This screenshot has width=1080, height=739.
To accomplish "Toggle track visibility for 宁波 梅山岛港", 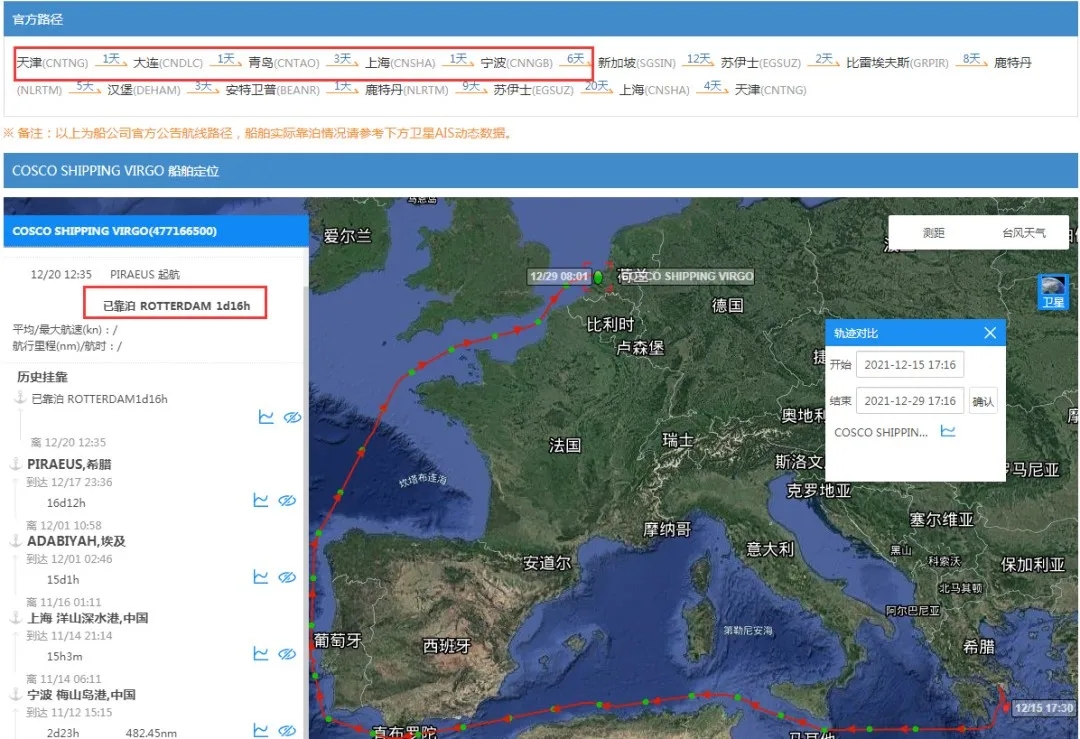I will [287, 730].
